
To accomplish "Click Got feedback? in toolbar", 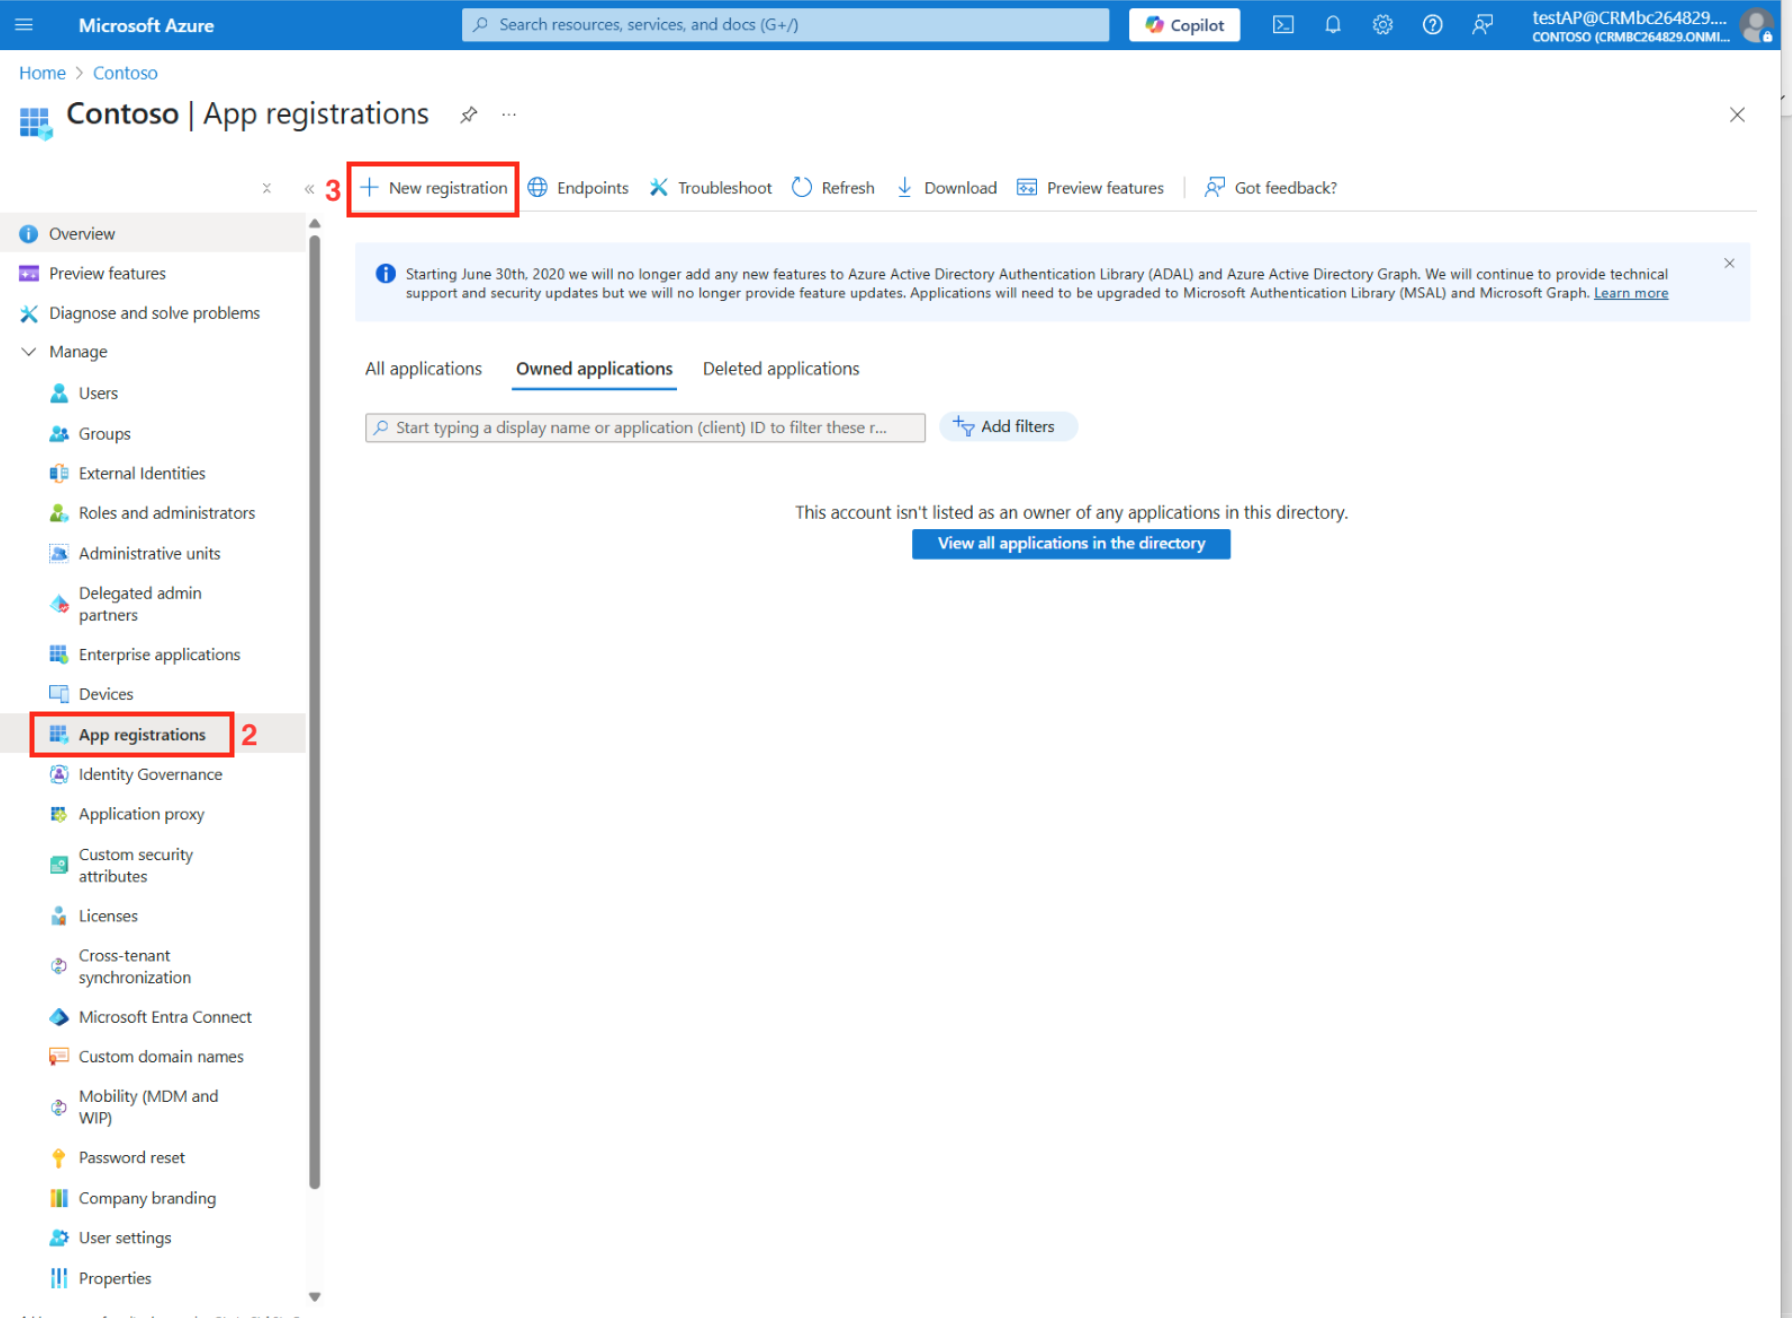I will coord(1271,188).
